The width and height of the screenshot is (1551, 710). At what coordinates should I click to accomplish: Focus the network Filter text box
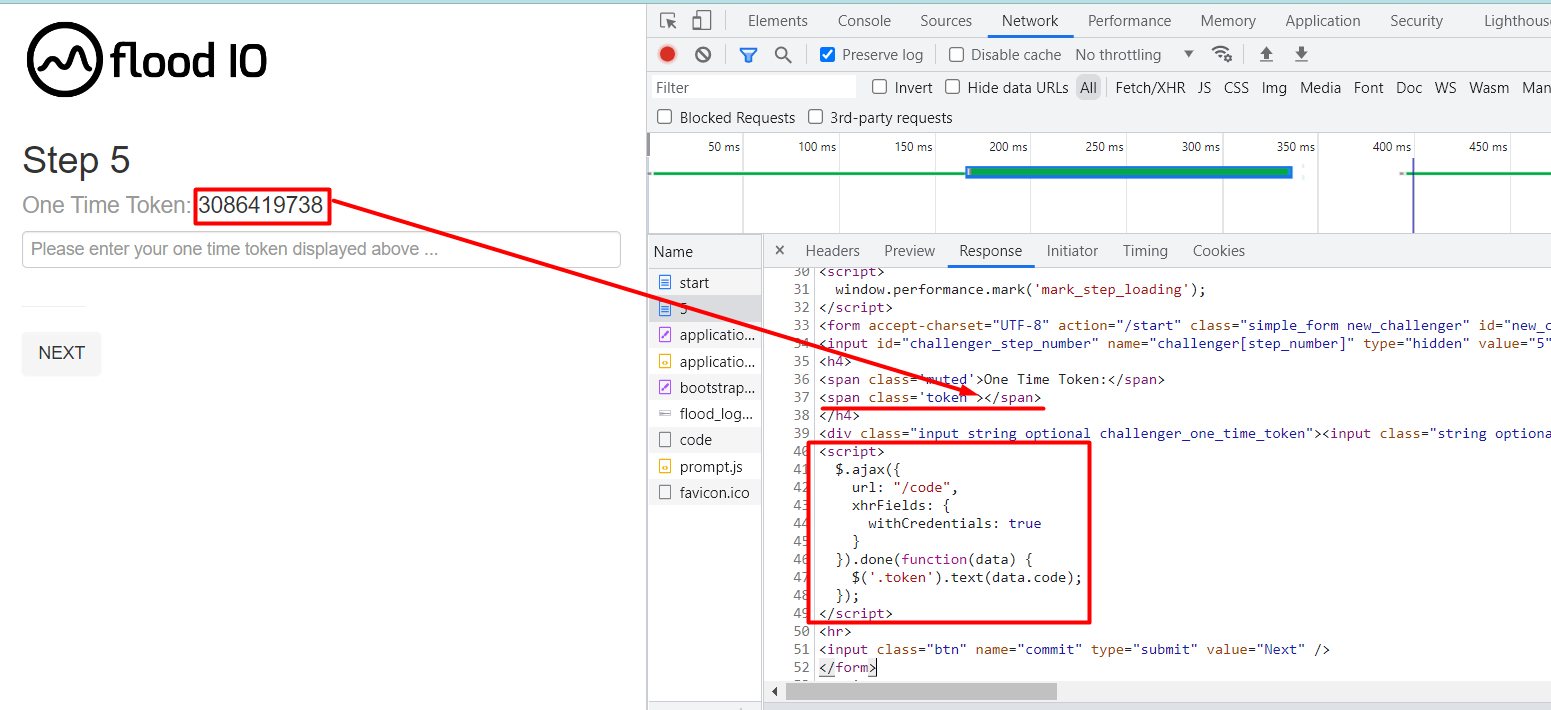click(x=754, y=88)
